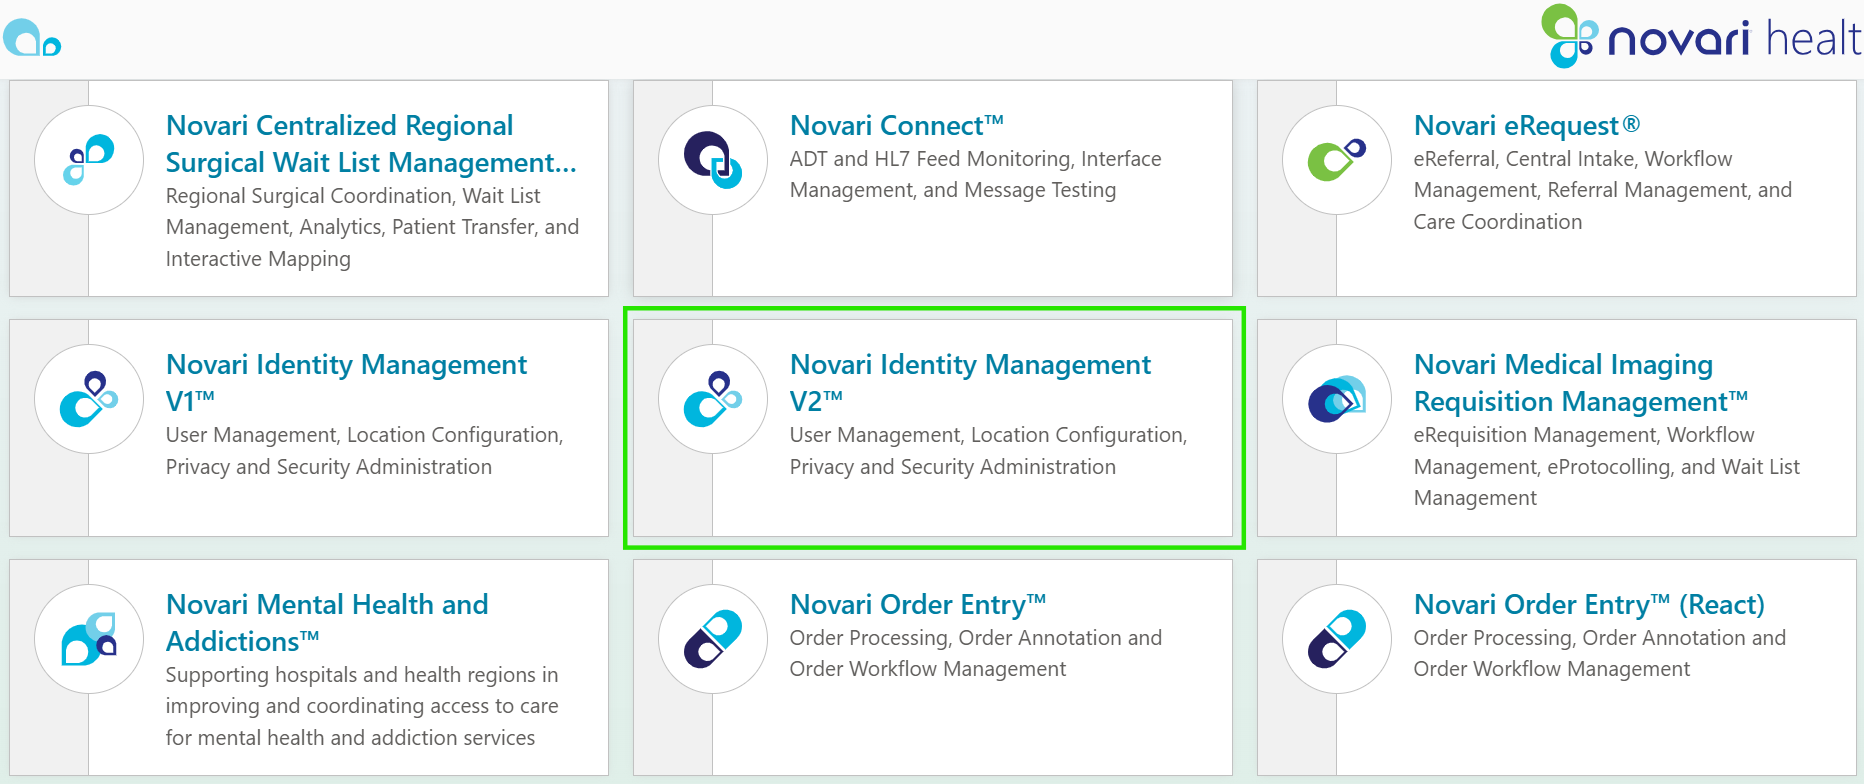Click the small blue logo at top left

click(x=32, y=38)
